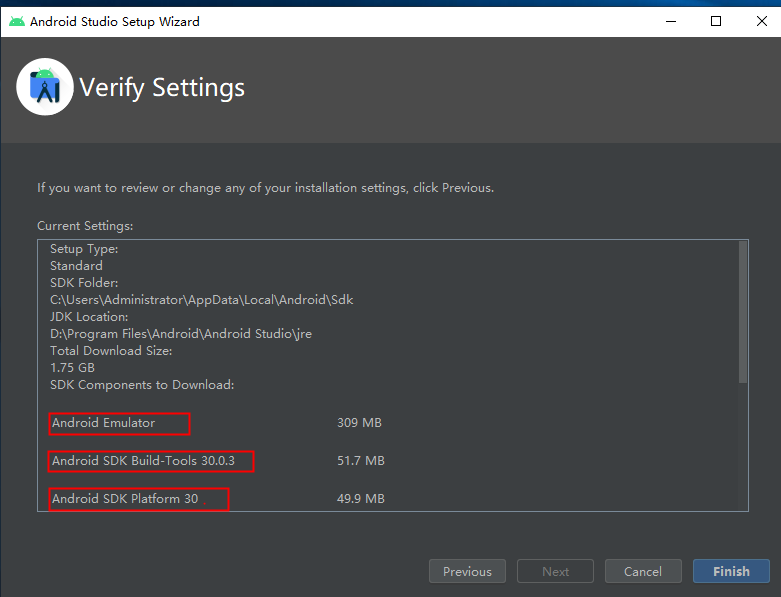The height and width of the screenshot is (597, 781).
Task: Click the Finish button
Action: click(x=731, y=571)
